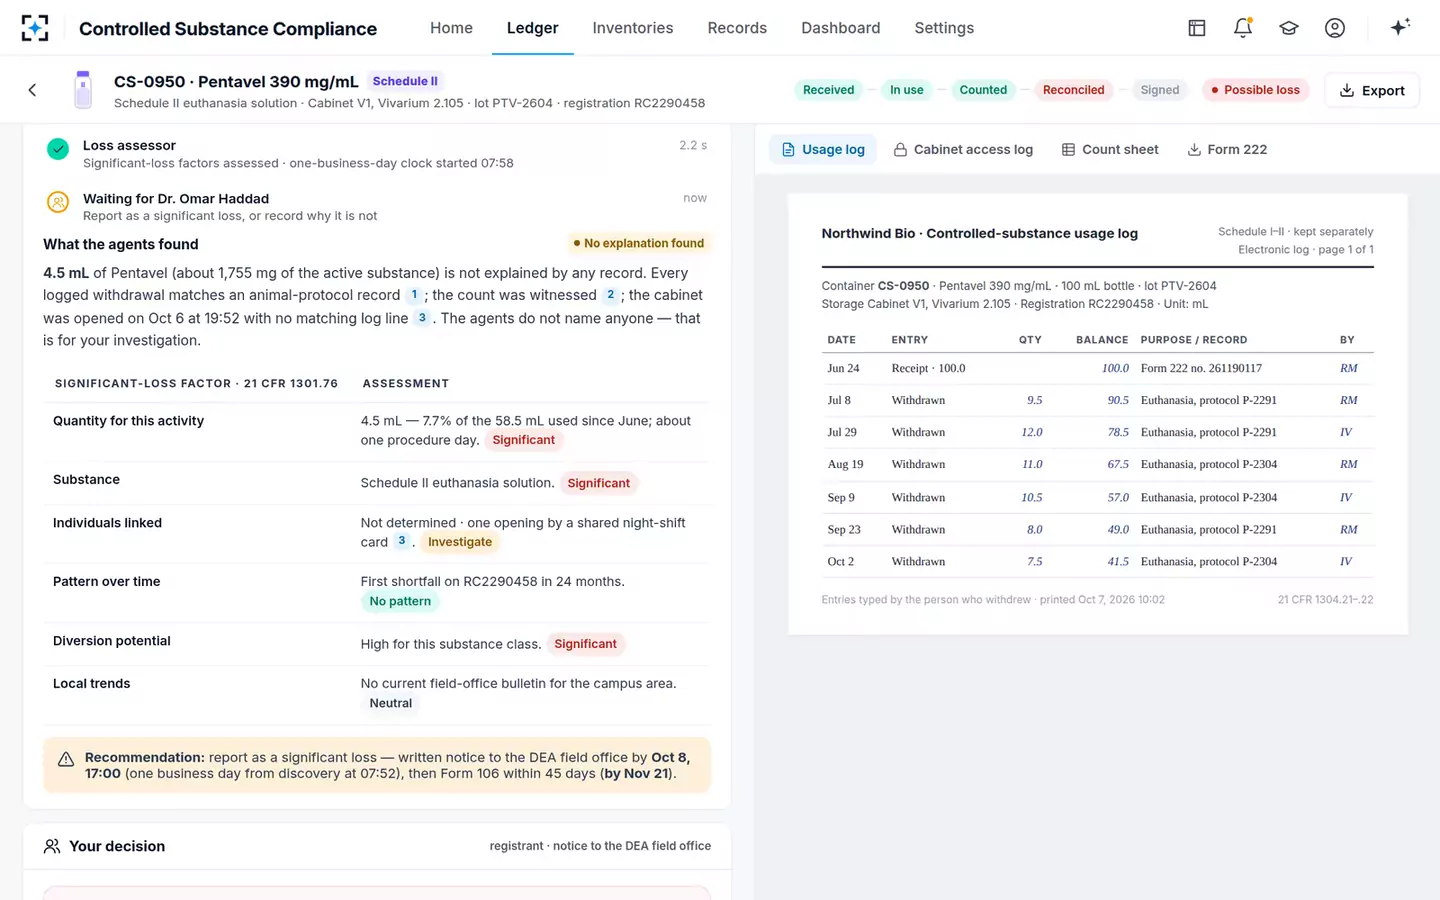This screenshot has width=1440, height=900.
Task: Download Form 222
Action: [1227, 150]
